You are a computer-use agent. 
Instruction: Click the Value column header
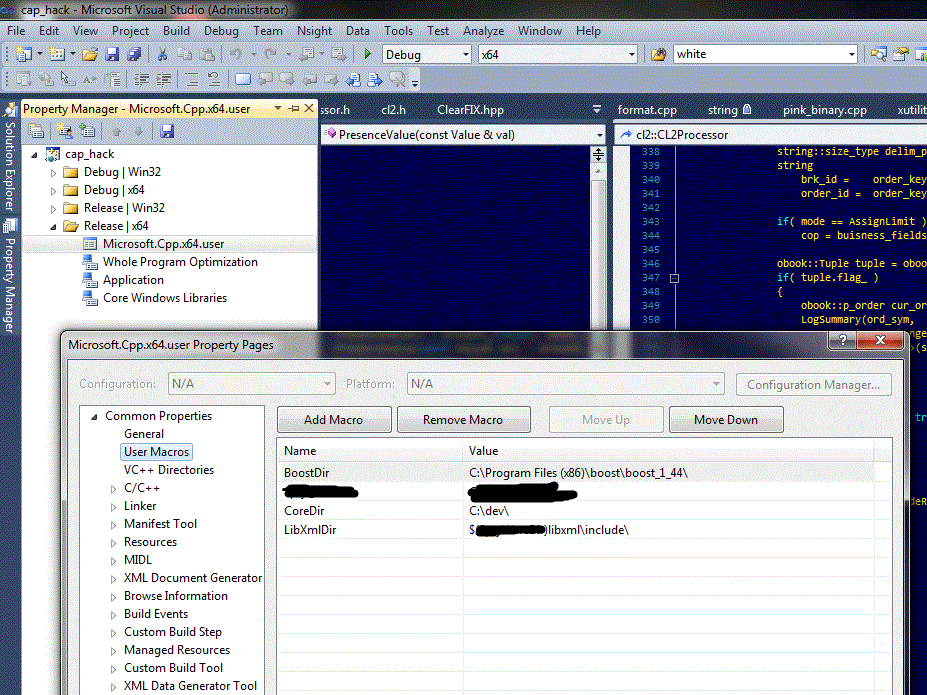click(669, 451)
